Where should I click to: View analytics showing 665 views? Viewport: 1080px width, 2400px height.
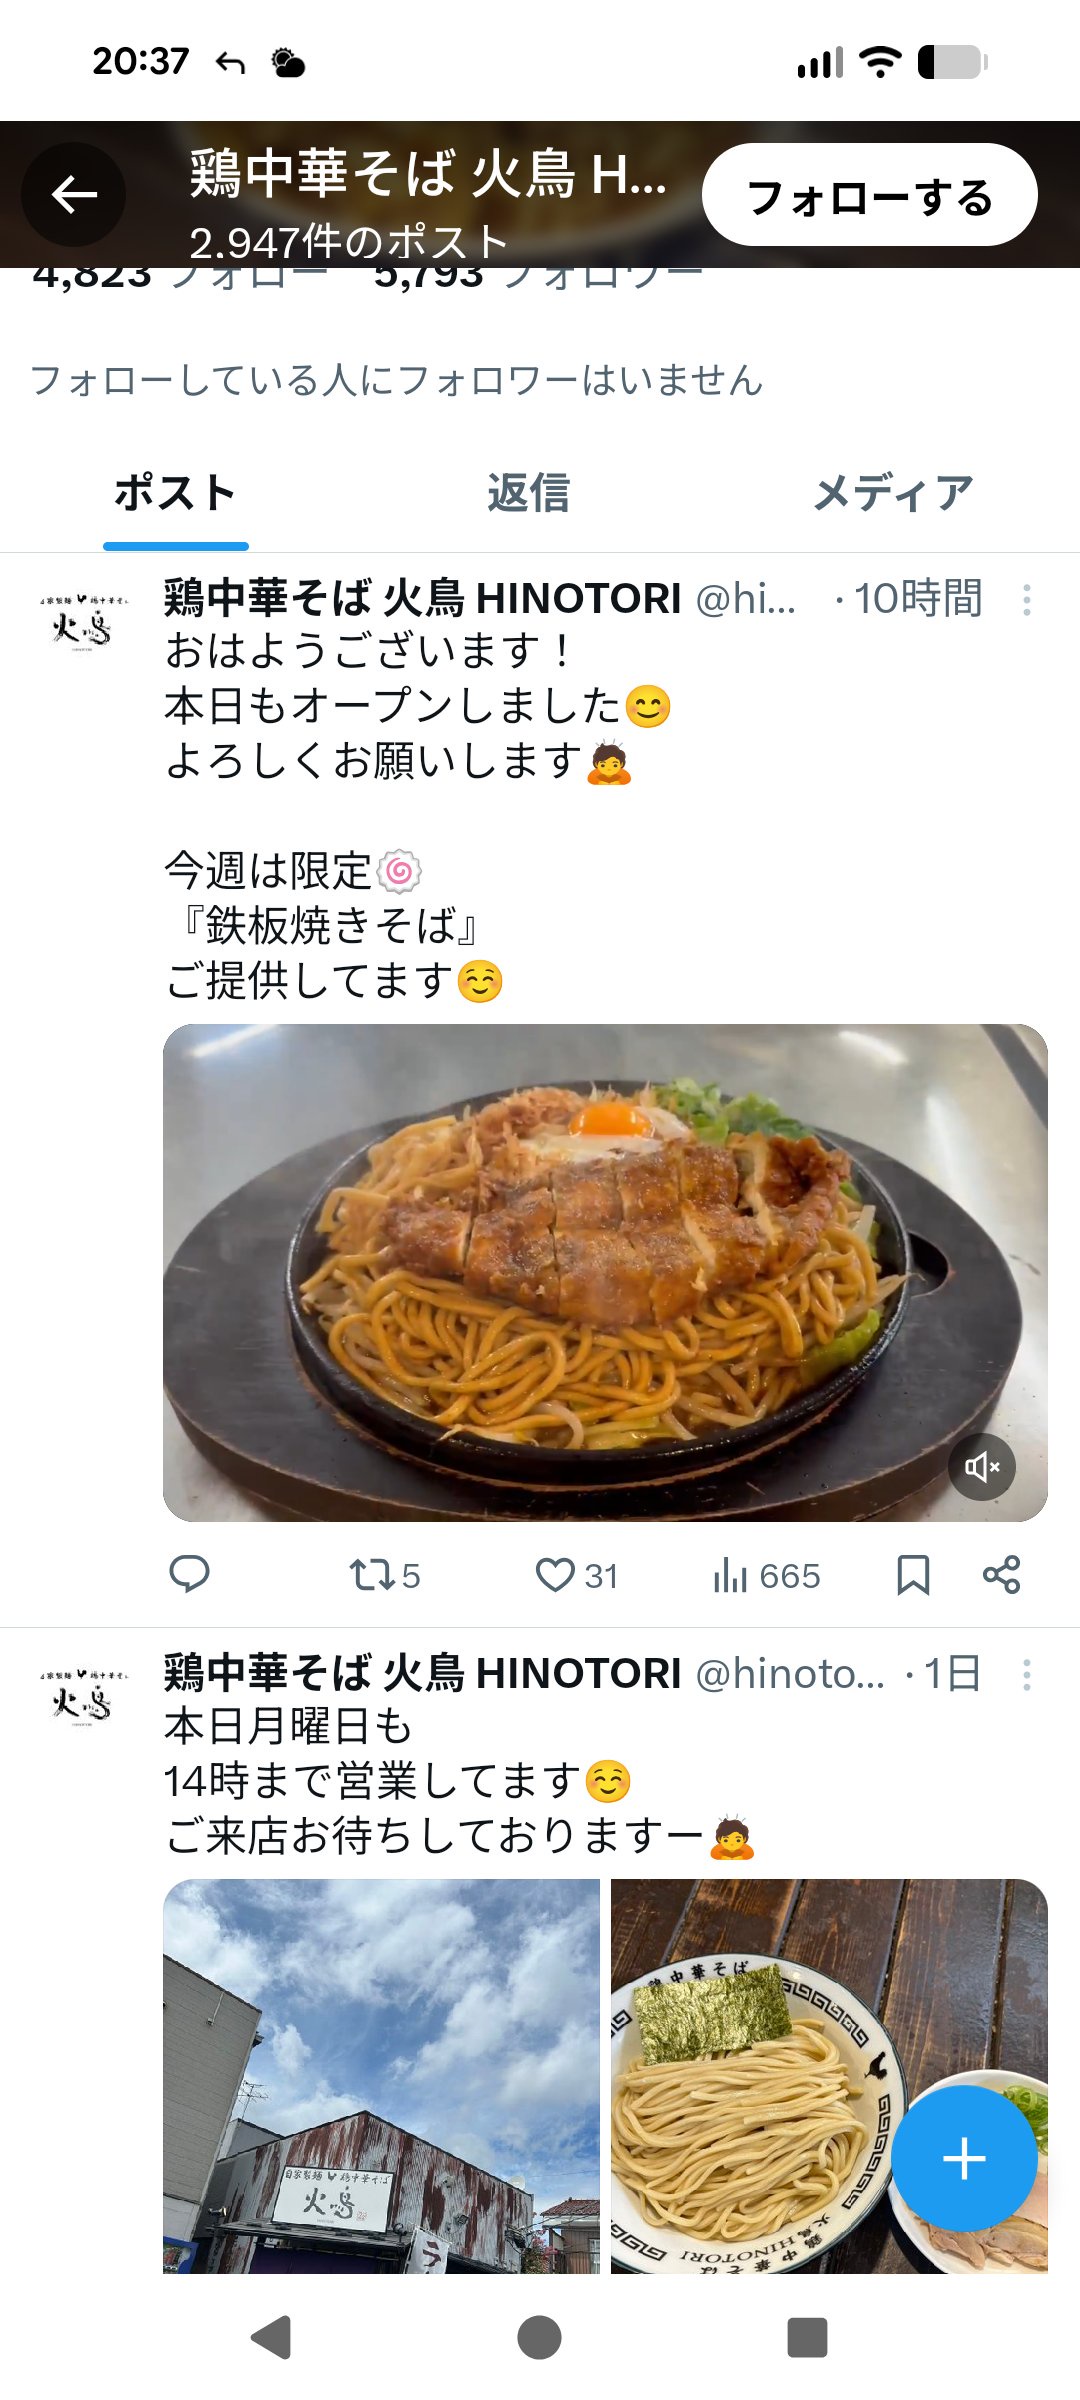(767, 1576)
